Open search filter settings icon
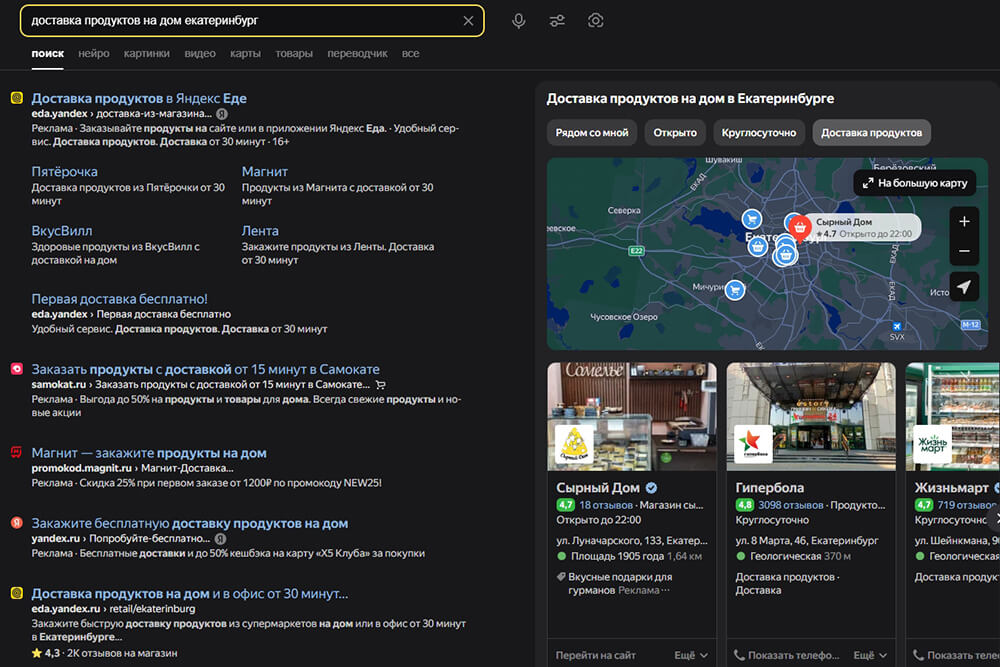The width and height of the screenshot is (1000, 667). click(557, 20)
